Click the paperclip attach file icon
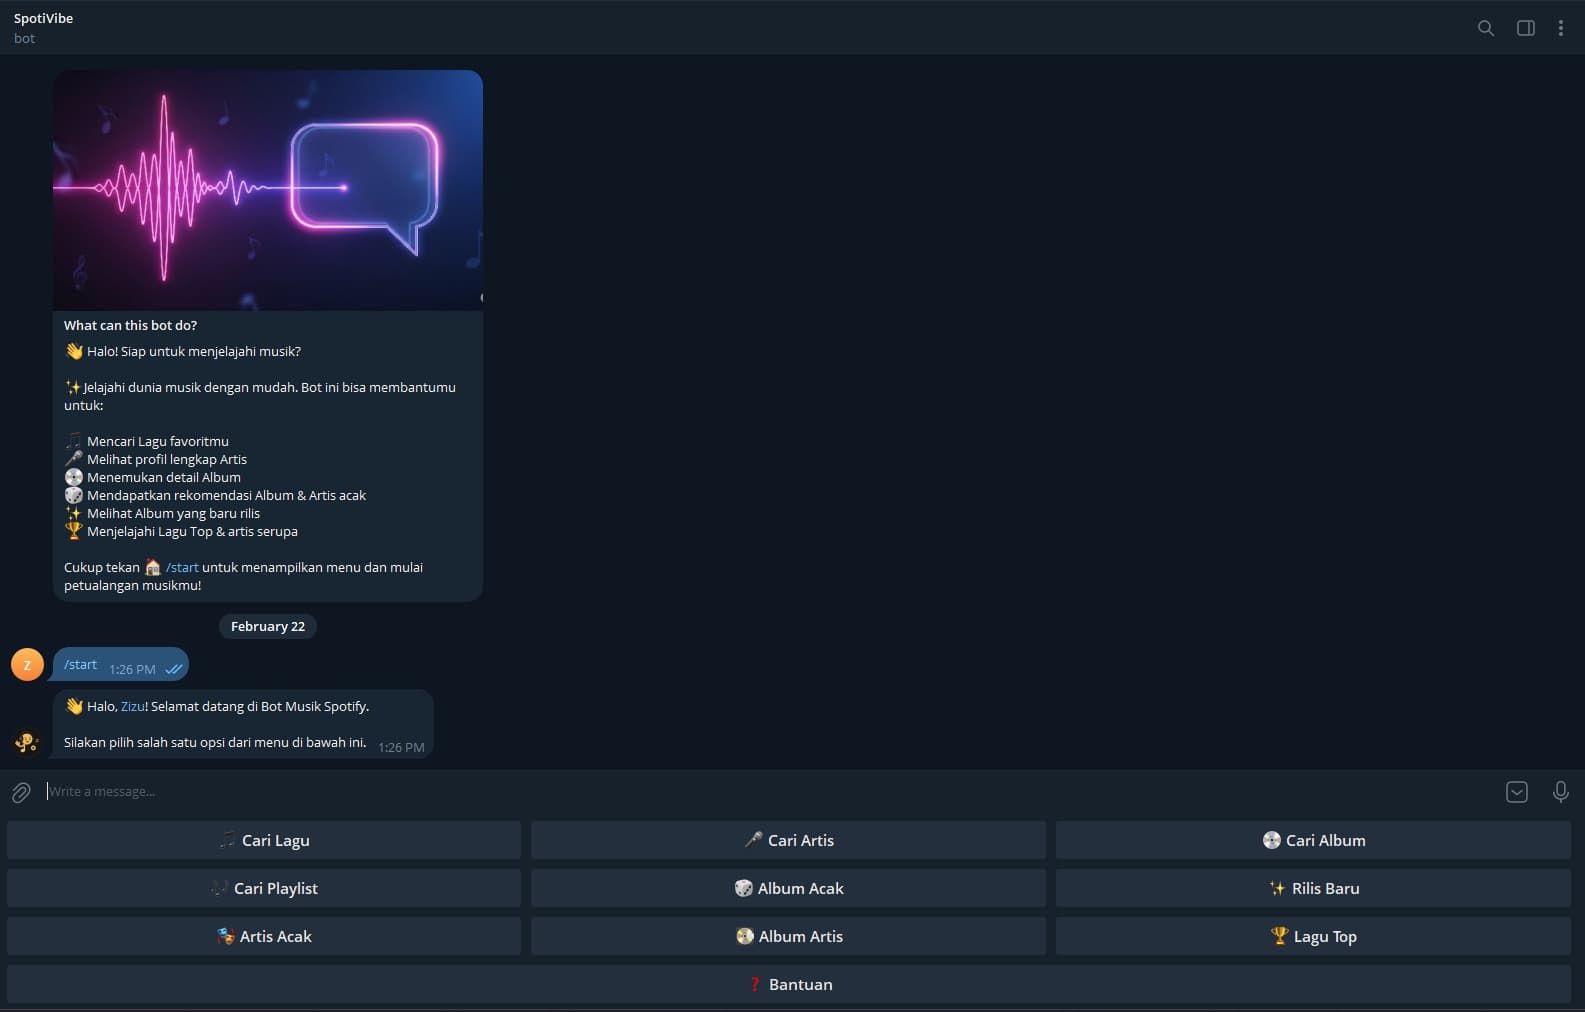 tap(21, 793)
